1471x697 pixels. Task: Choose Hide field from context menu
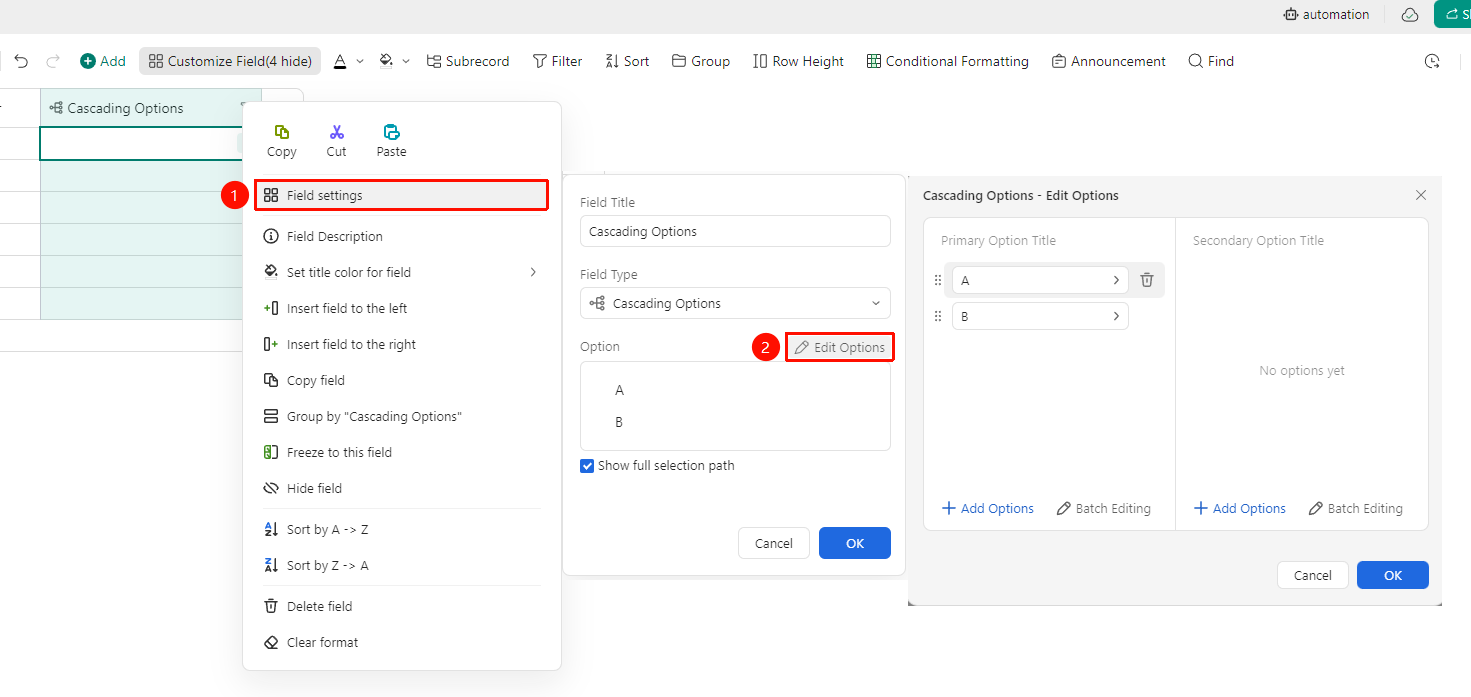click(x=401, y=488)
